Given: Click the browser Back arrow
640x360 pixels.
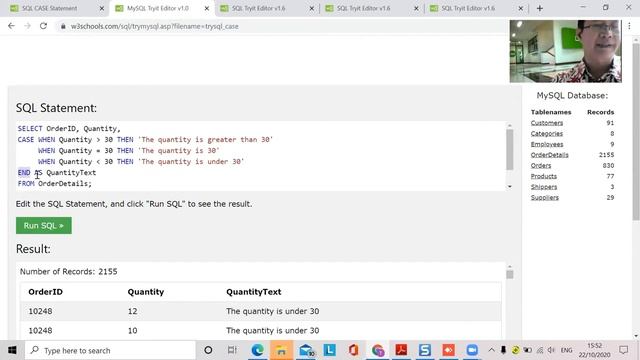Looking at the screenshot, I should point(11,26).
